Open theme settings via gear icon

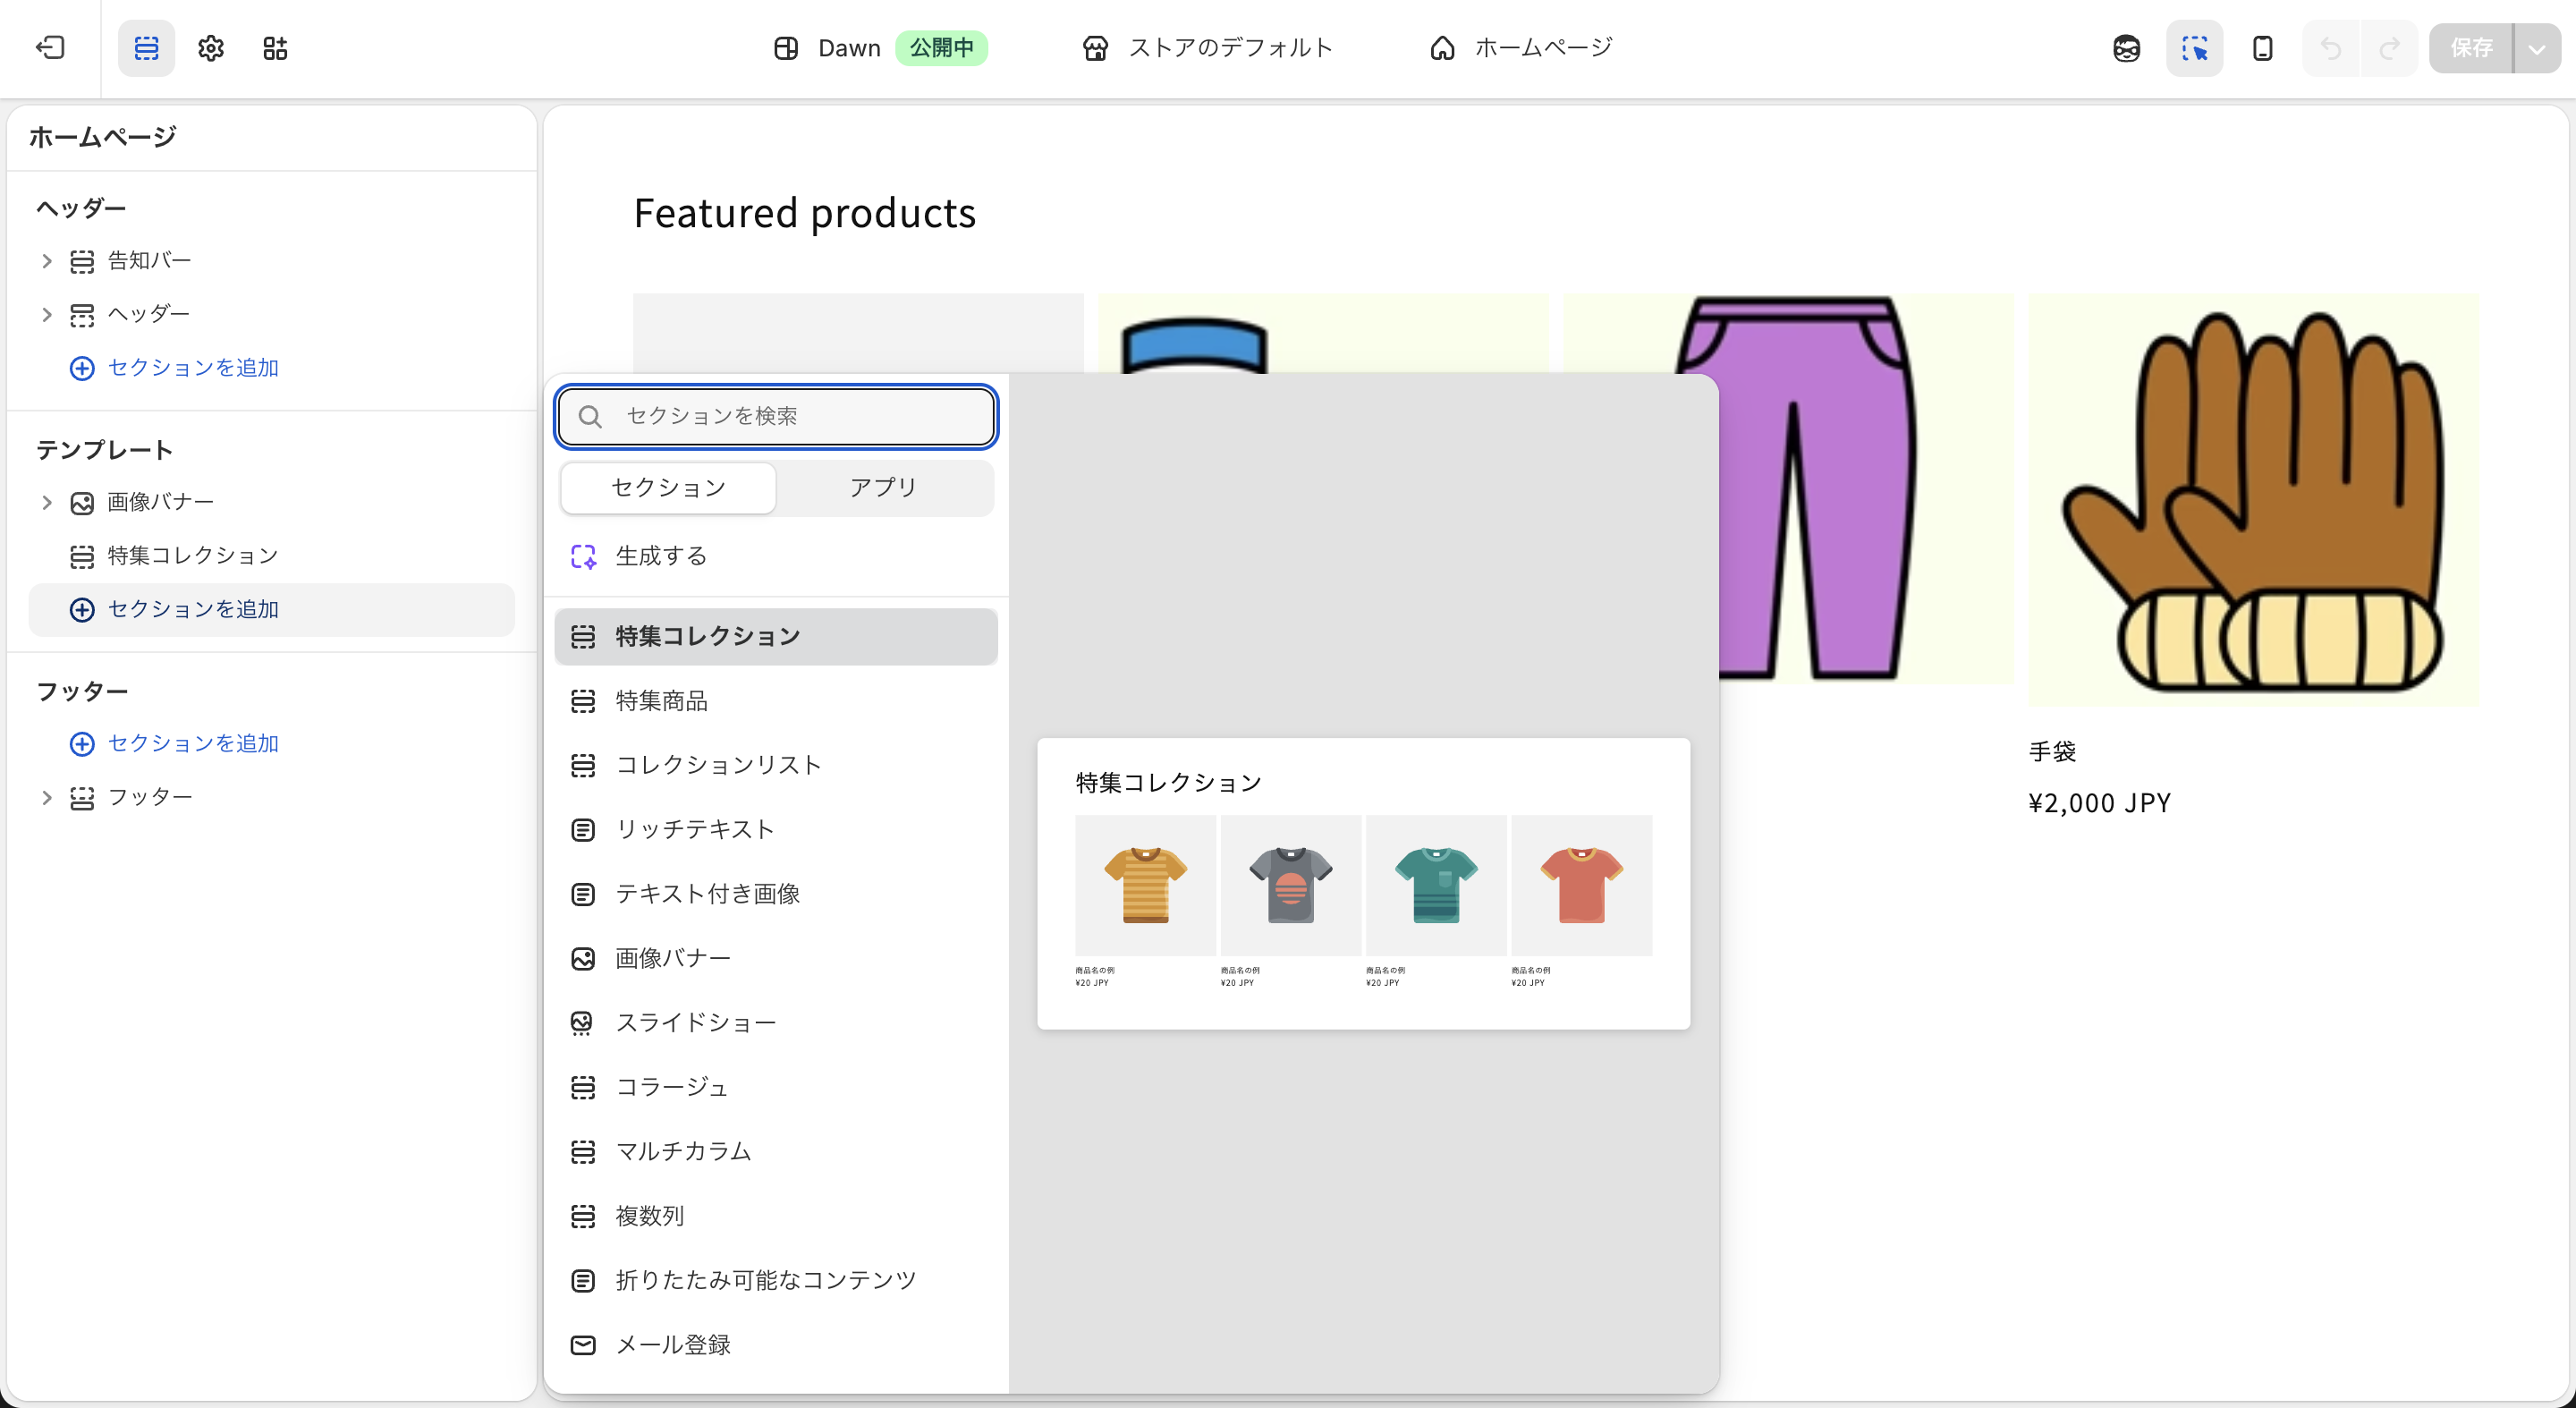coord(211,48)
